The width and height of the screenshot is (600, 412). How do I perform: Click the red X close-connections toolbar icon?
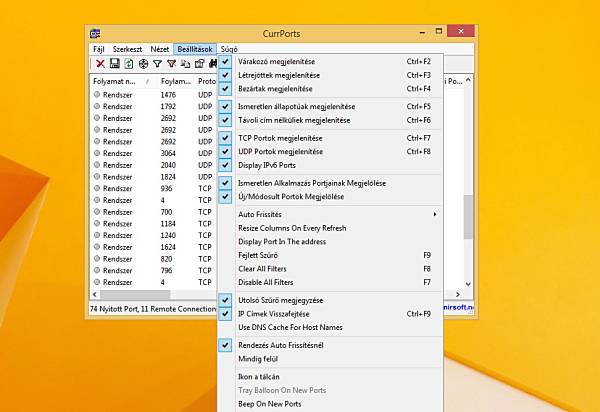[x=100, y=64]
